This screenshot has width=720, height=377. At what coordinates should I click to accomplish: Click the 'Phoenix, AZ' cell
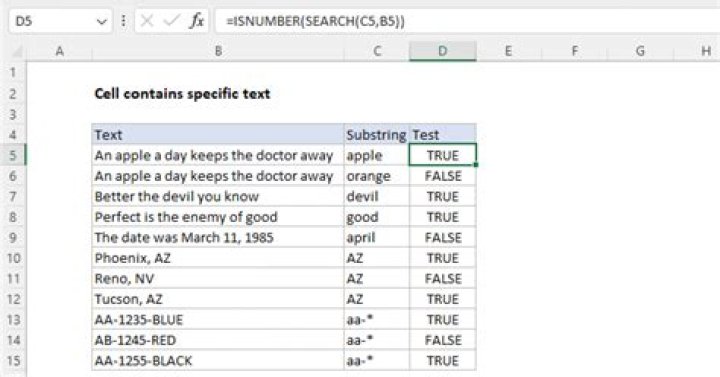[218, 258]
